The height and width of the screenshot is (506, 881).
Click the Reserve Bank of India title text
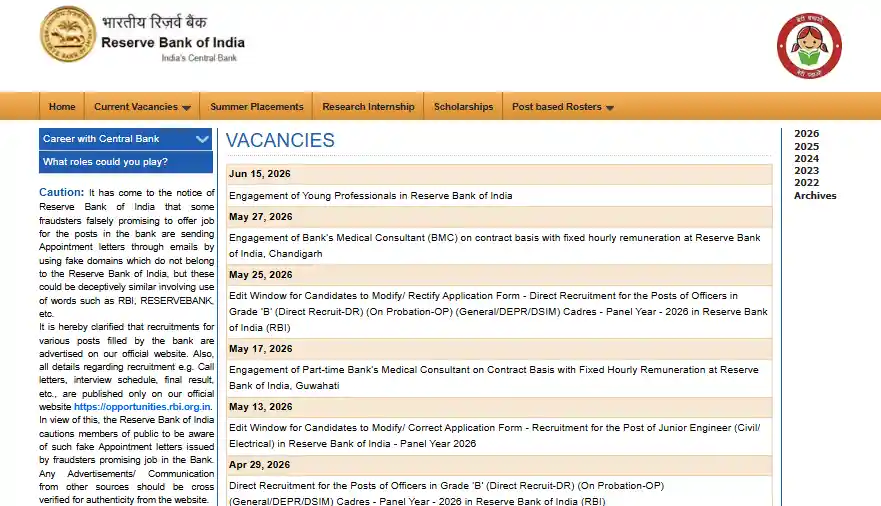tap(173, 43)
